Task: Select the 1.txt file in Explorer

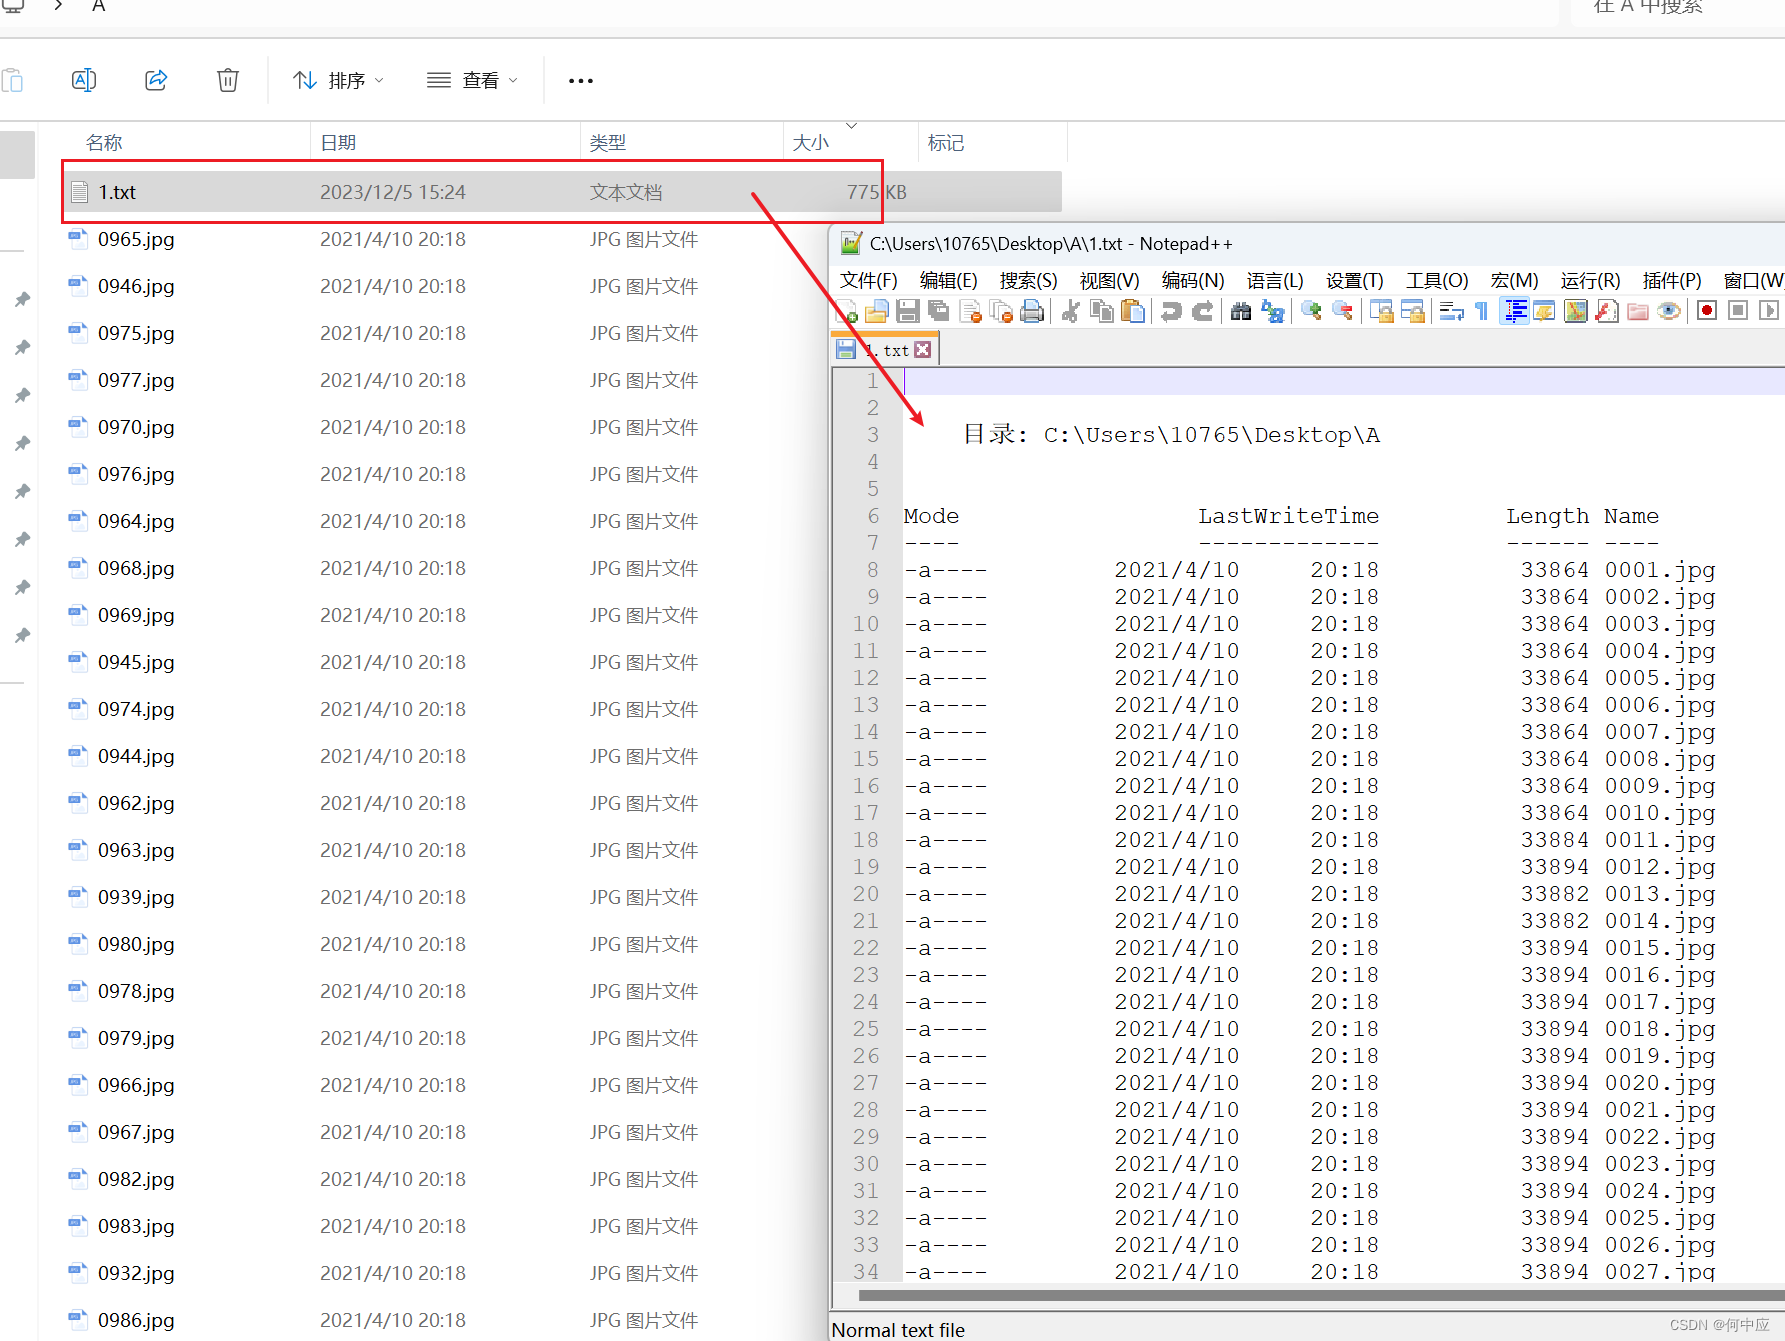Action: coord(560,192)
